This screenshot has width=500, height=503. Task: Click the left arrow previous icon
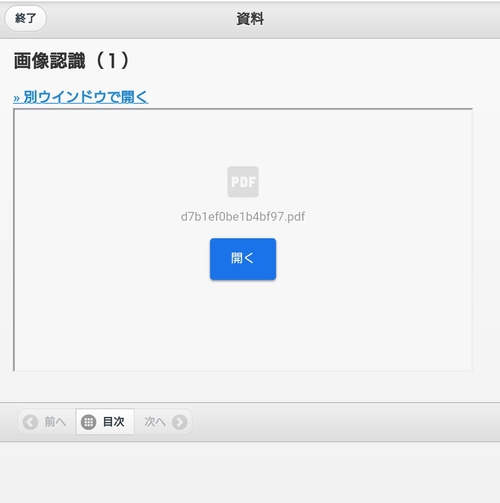[30, 422]
